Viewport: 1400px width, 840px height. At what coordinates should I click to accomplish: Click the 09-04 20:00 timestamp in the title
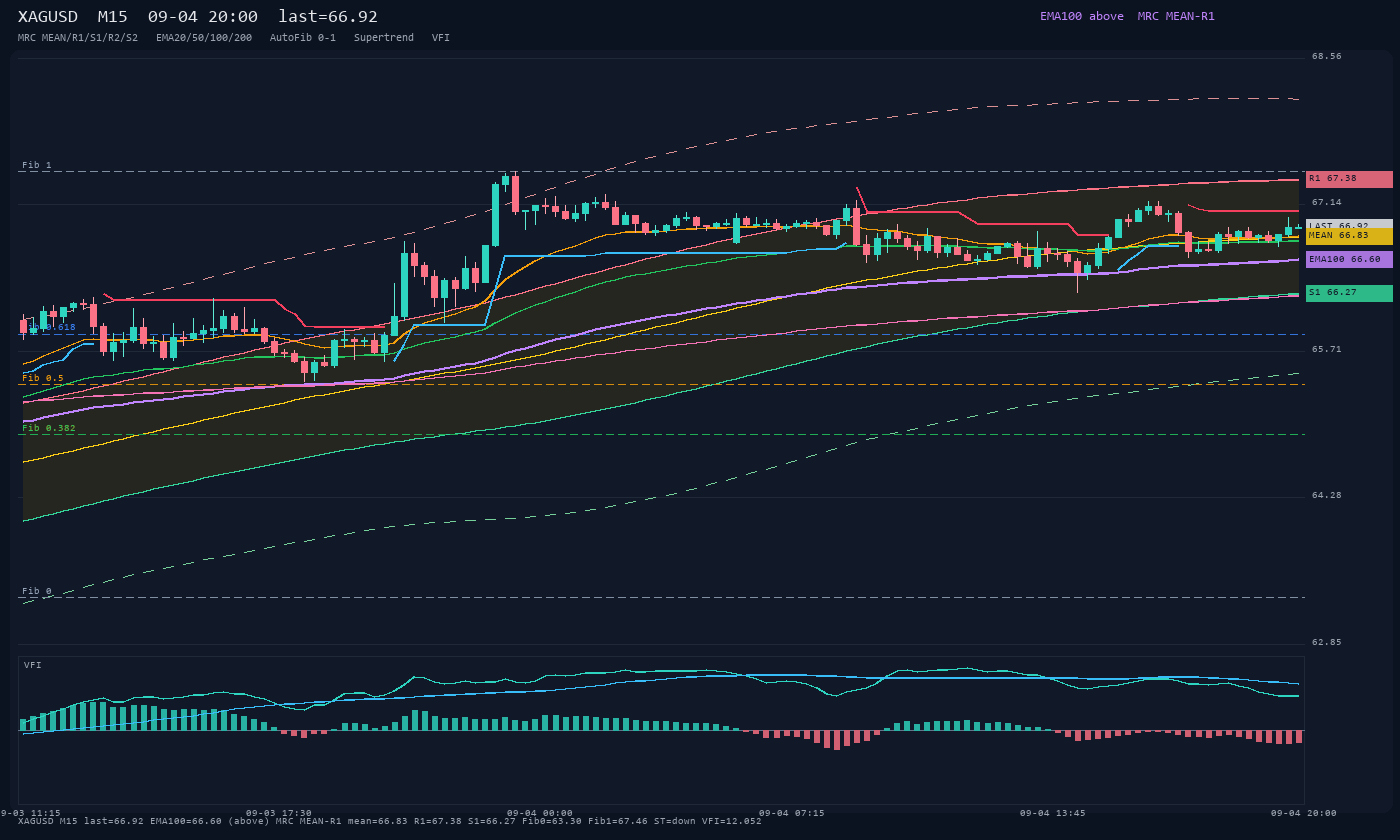pos(202,17)
